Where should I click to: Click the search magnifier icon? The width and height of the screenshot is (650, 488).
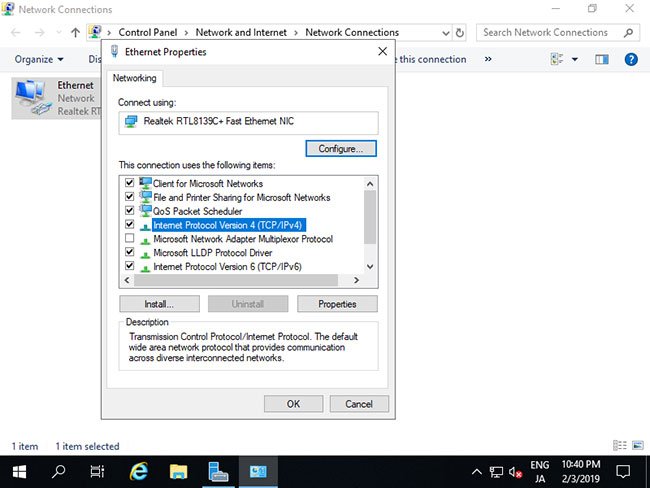click(x=628, y=32)
